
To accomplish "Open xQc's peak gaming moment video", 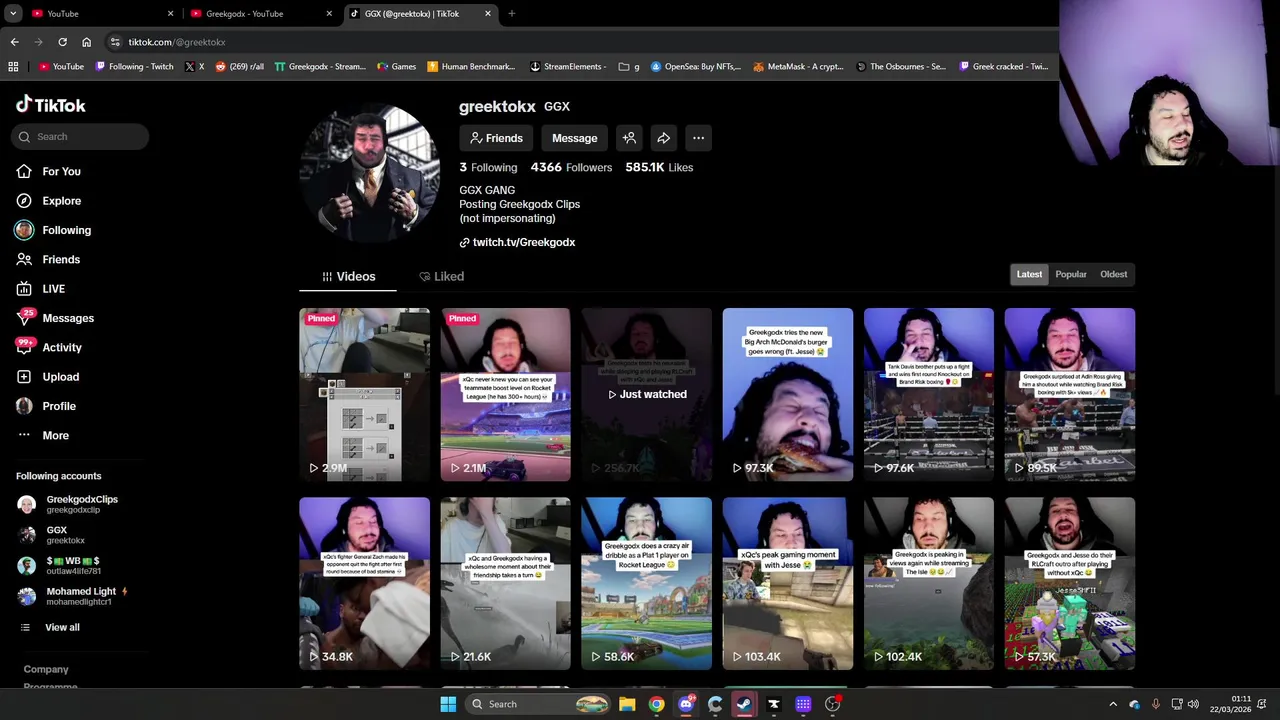I will (x=787, y=584).
